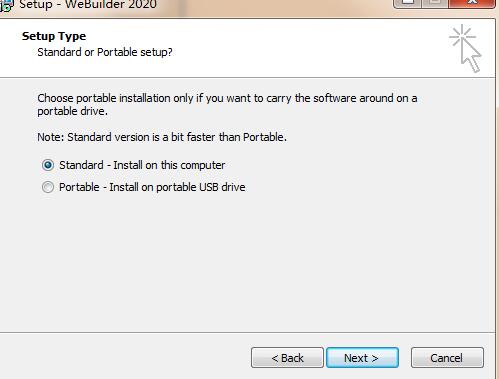Select the Standard install radio button
Image resolution: width=499 pixels, height=379 pixels.
click(48, 165)
